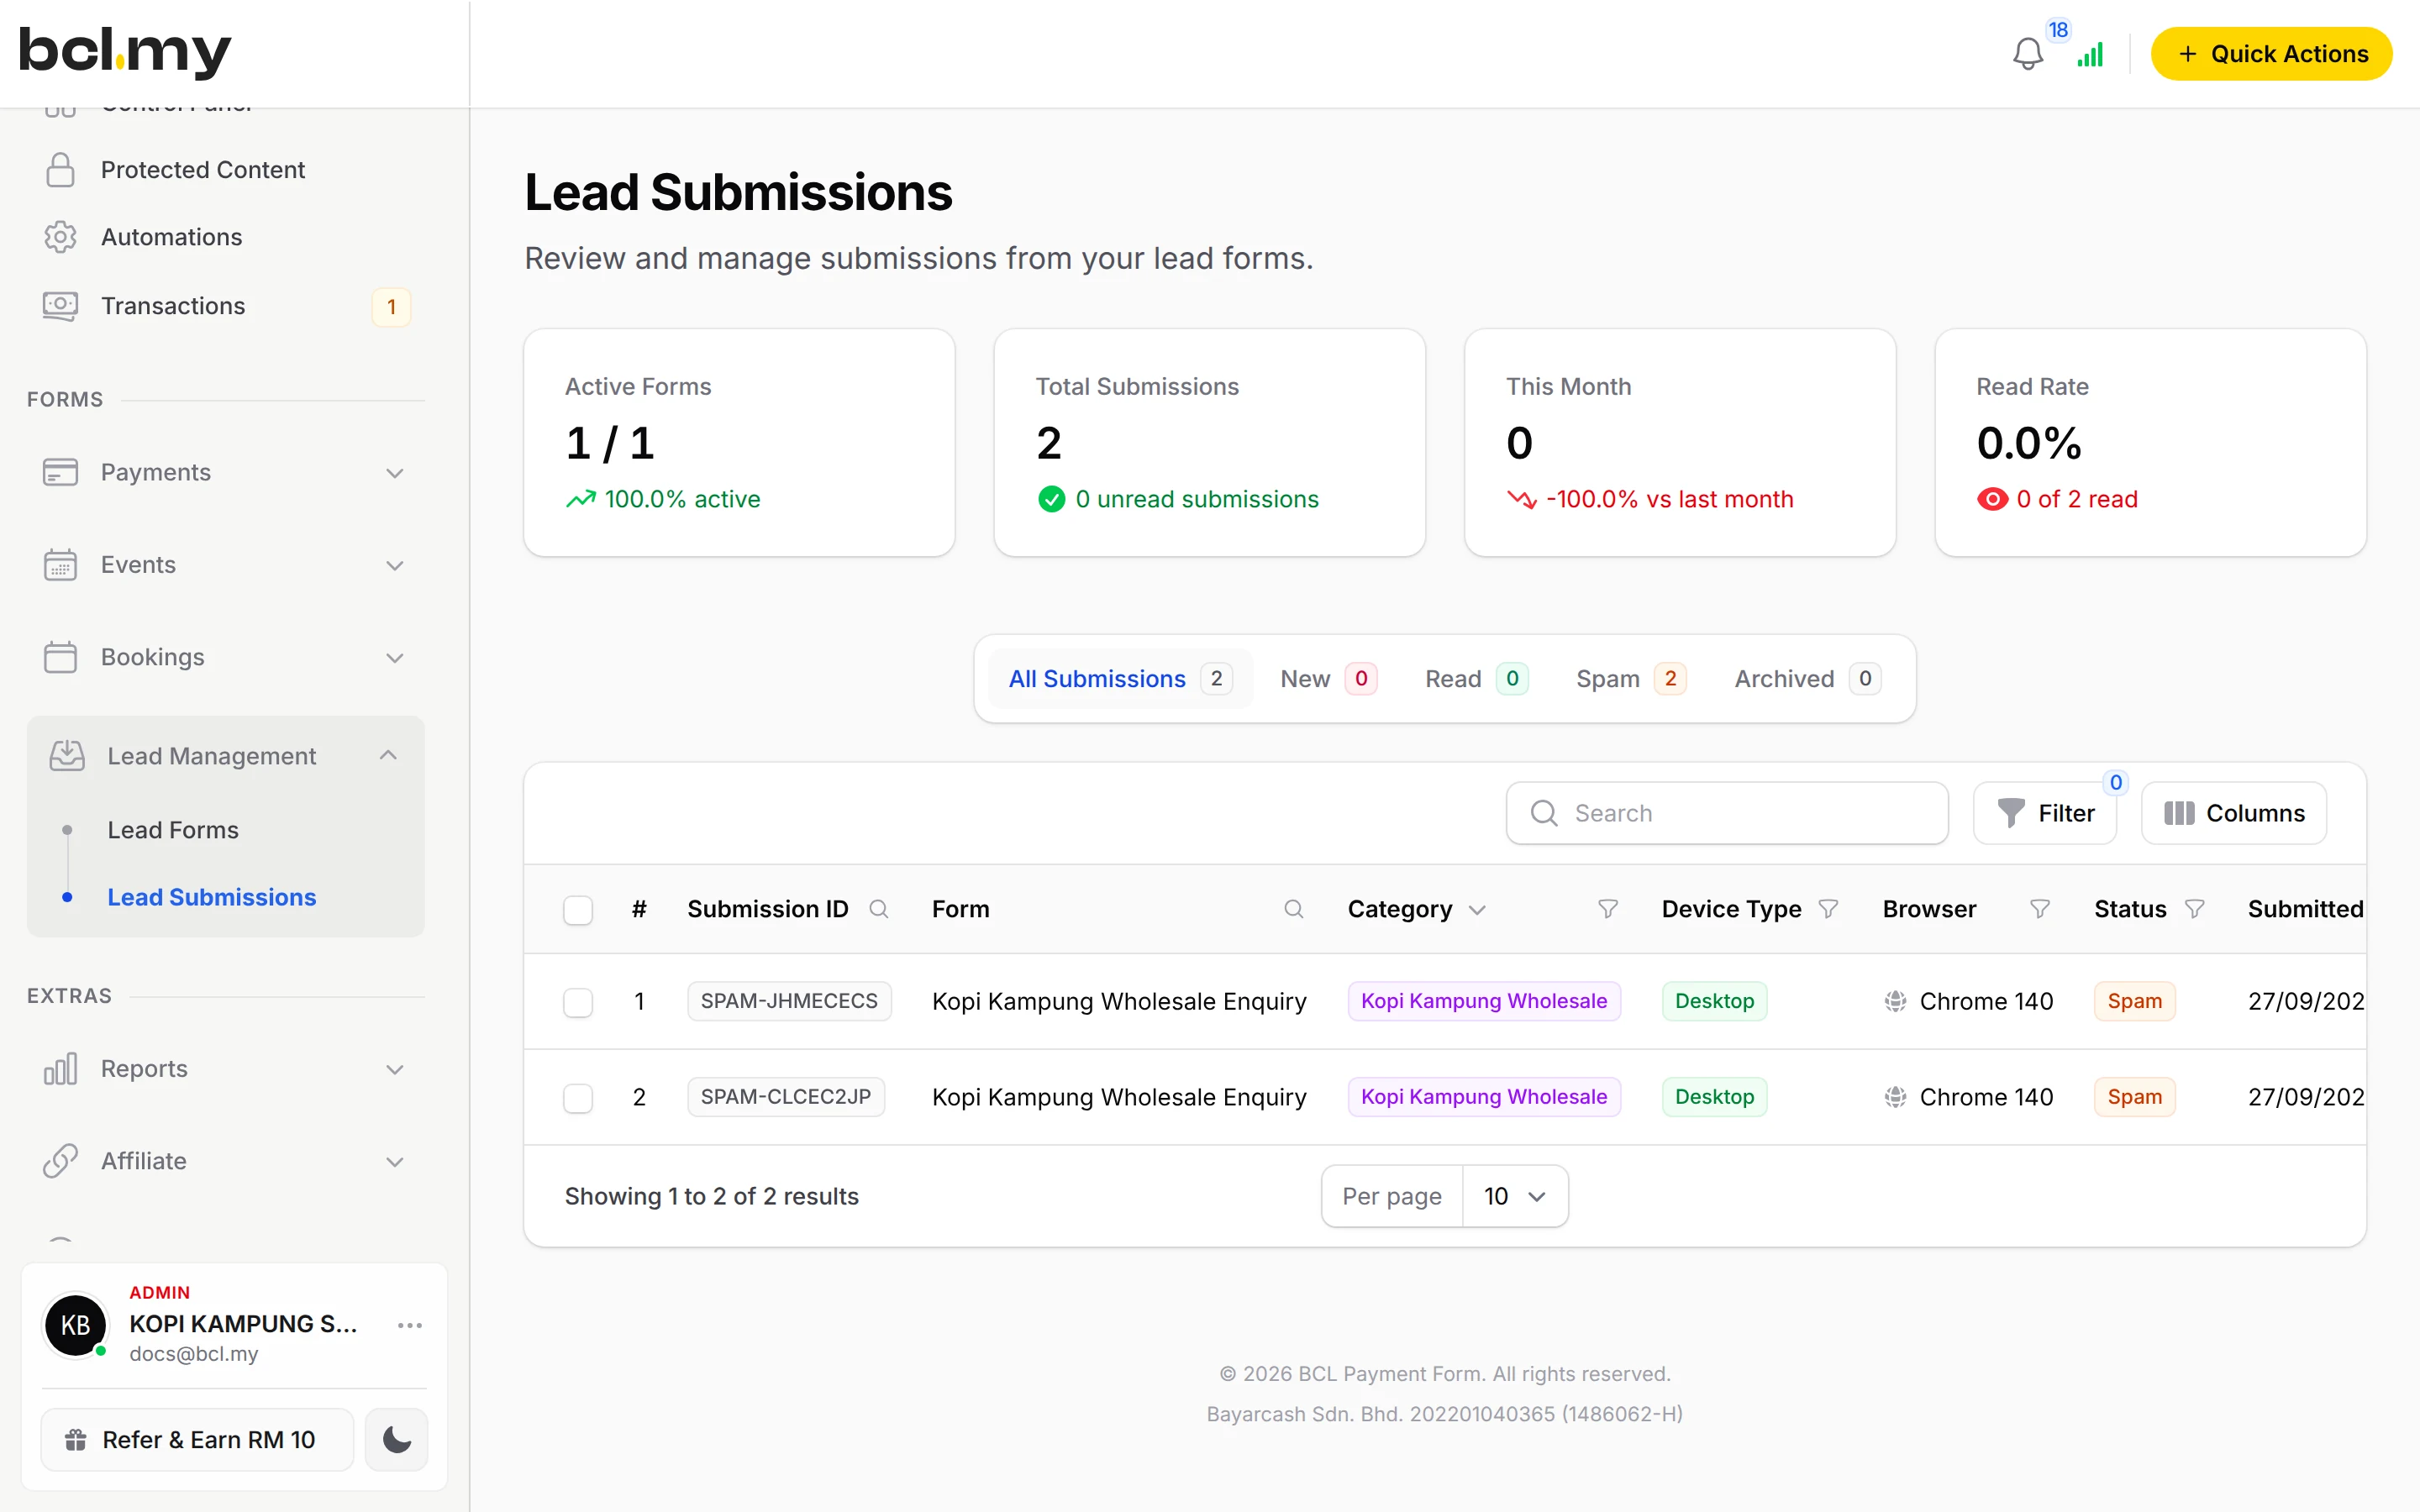Screen dimensions: 2420x1512
Task: Click the Affiliate link icon
Action: [60, 1161]
